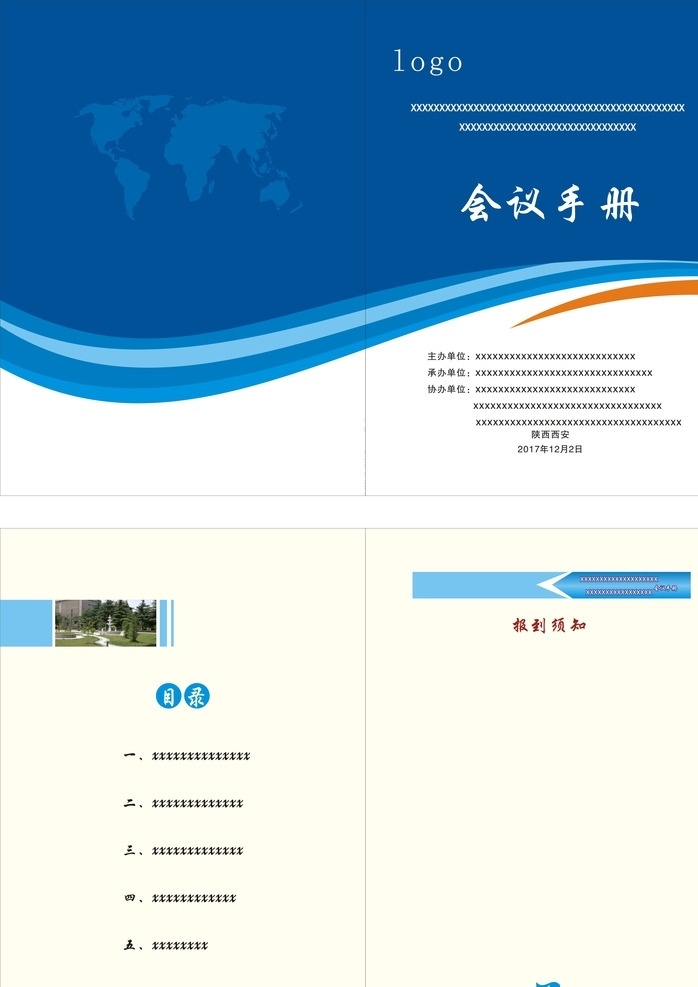Select the 承办单位 line
Image resolution: width=698 pixels, height=987 pixels.
[539, 373]
